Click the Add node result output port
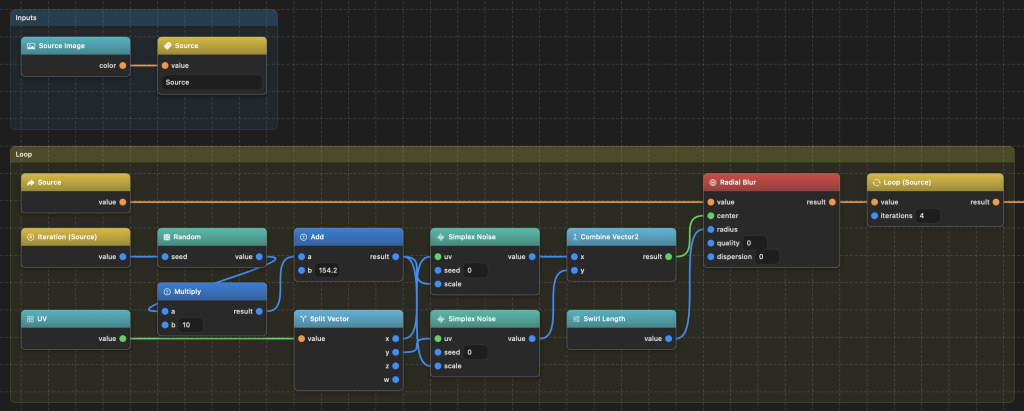This screenshot has width=1024, height=411. click(396, 257)
